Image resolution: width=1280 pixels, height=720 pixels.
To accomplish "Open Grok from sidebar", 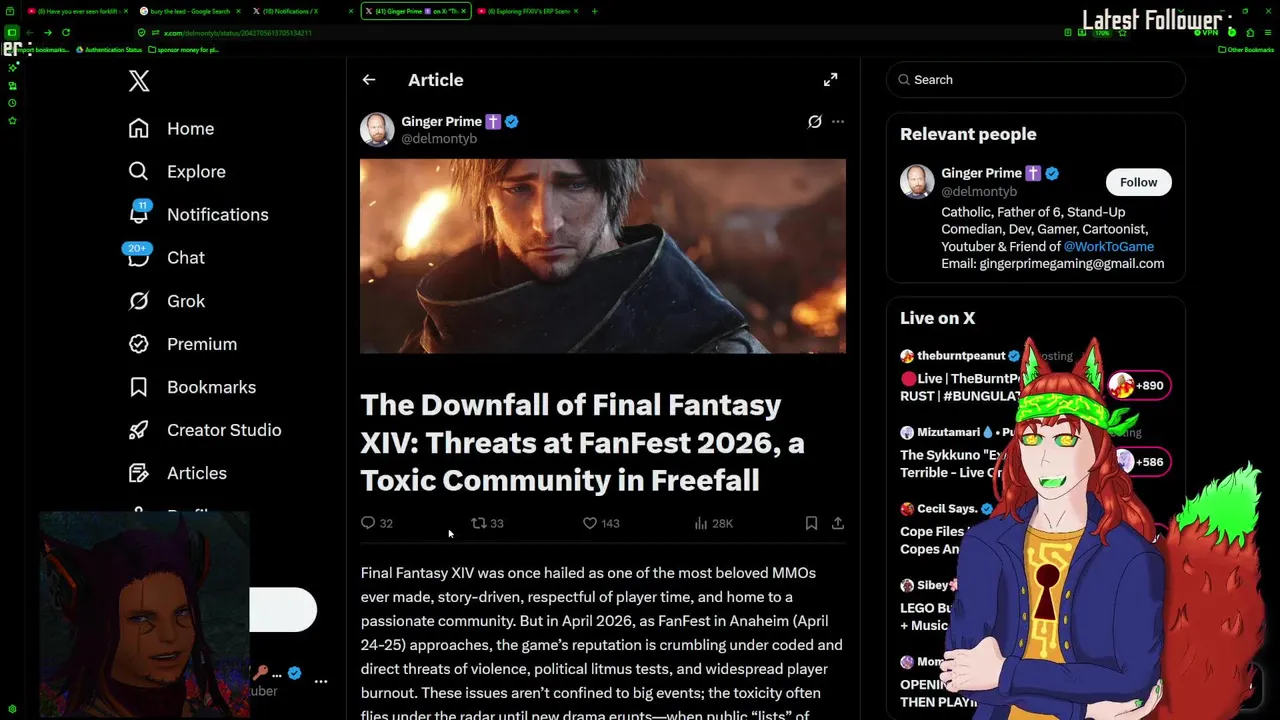I will [x=166, y=300].
